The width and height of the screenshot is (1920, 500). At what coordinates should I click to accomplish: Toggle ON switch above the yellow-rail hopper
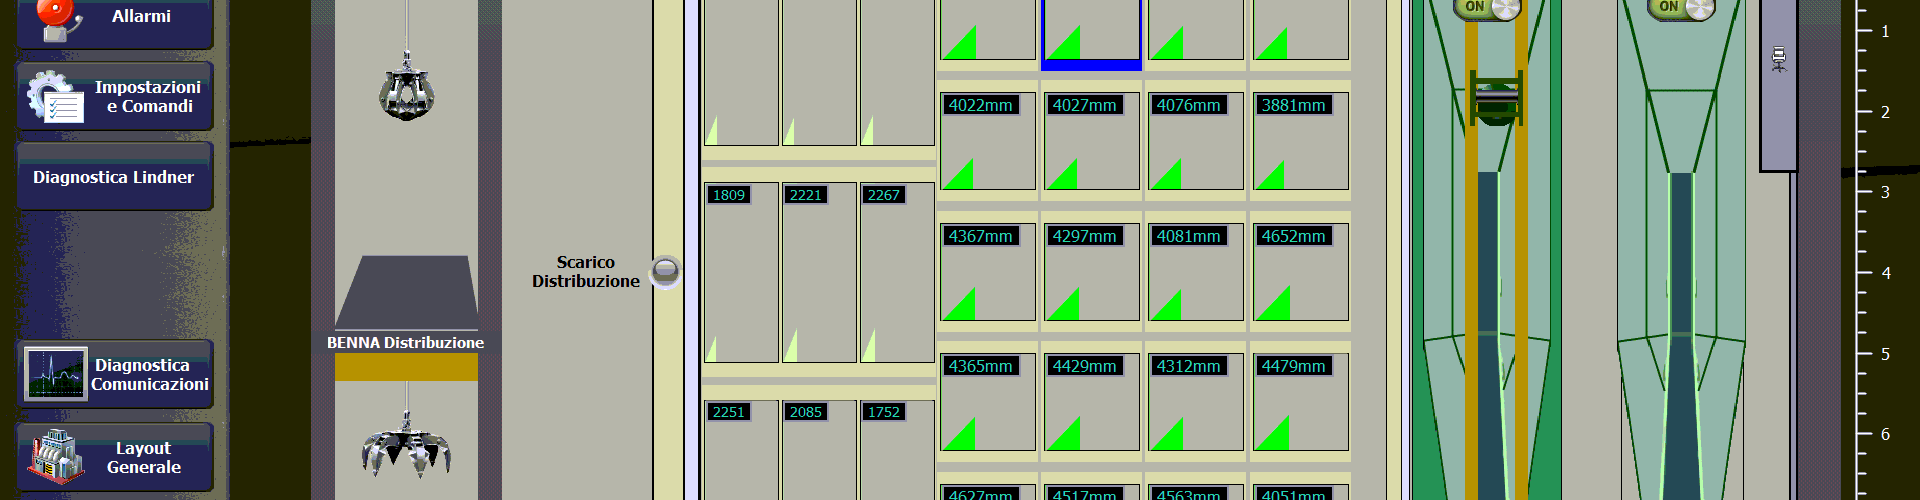[1487, 8]
